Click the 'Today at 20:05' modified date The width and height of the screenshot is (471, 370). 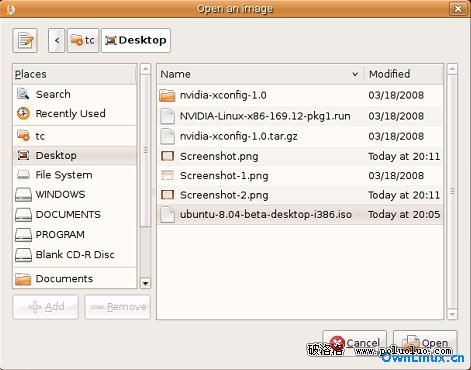[404, 215]
